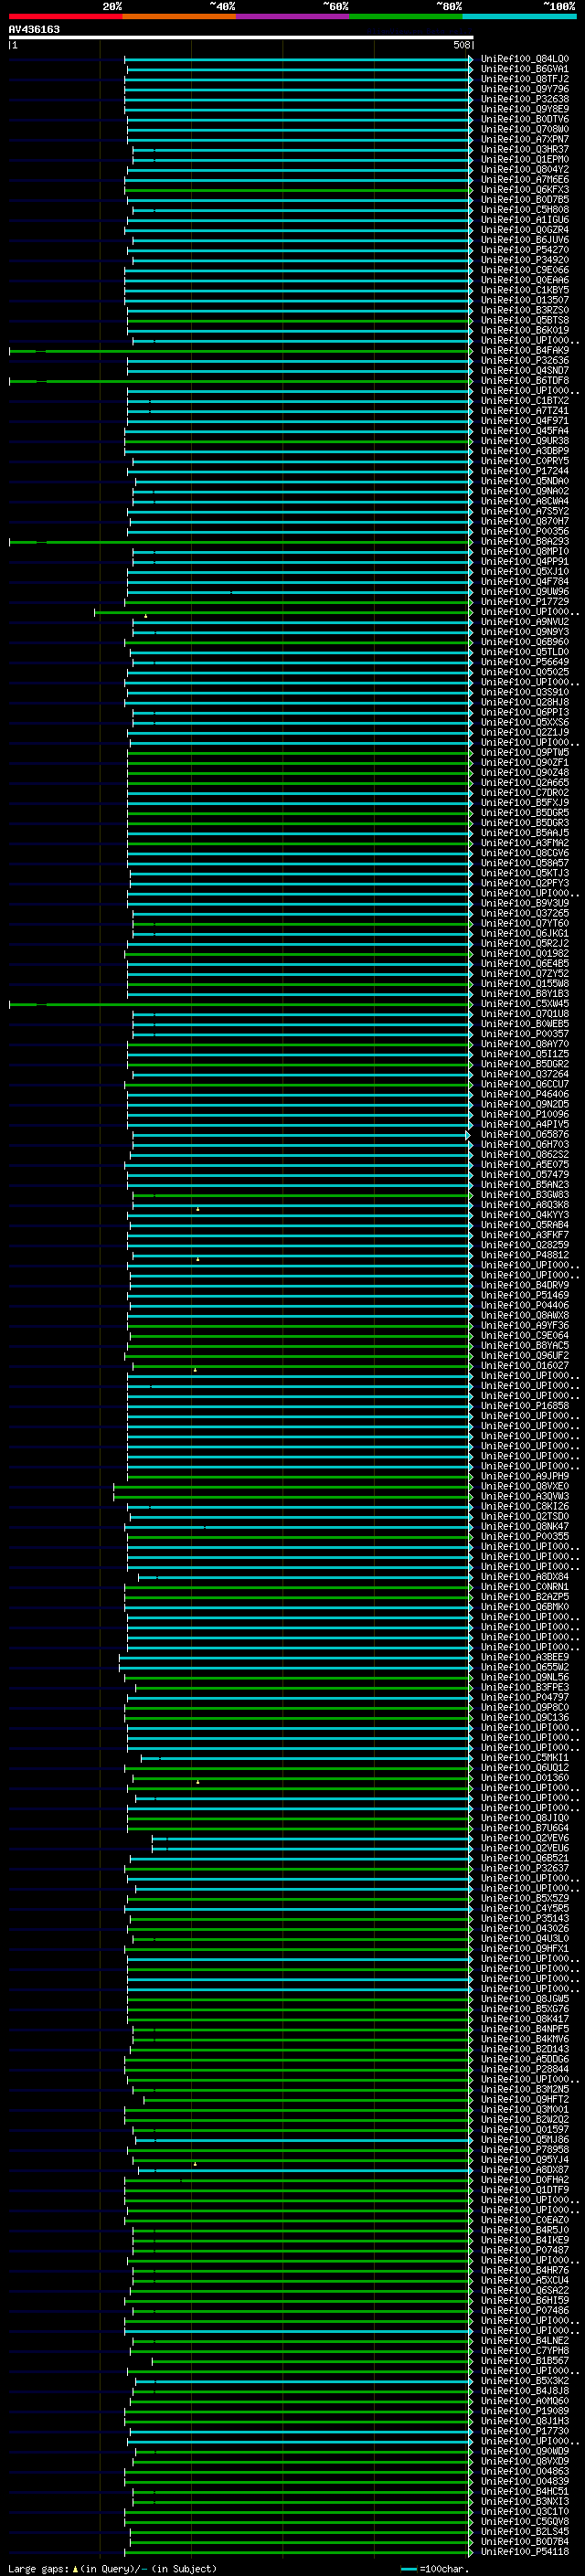Select hit label UniRef100_P54118
Viewport: 585px width, 2576px height.
click(524, 2551)
